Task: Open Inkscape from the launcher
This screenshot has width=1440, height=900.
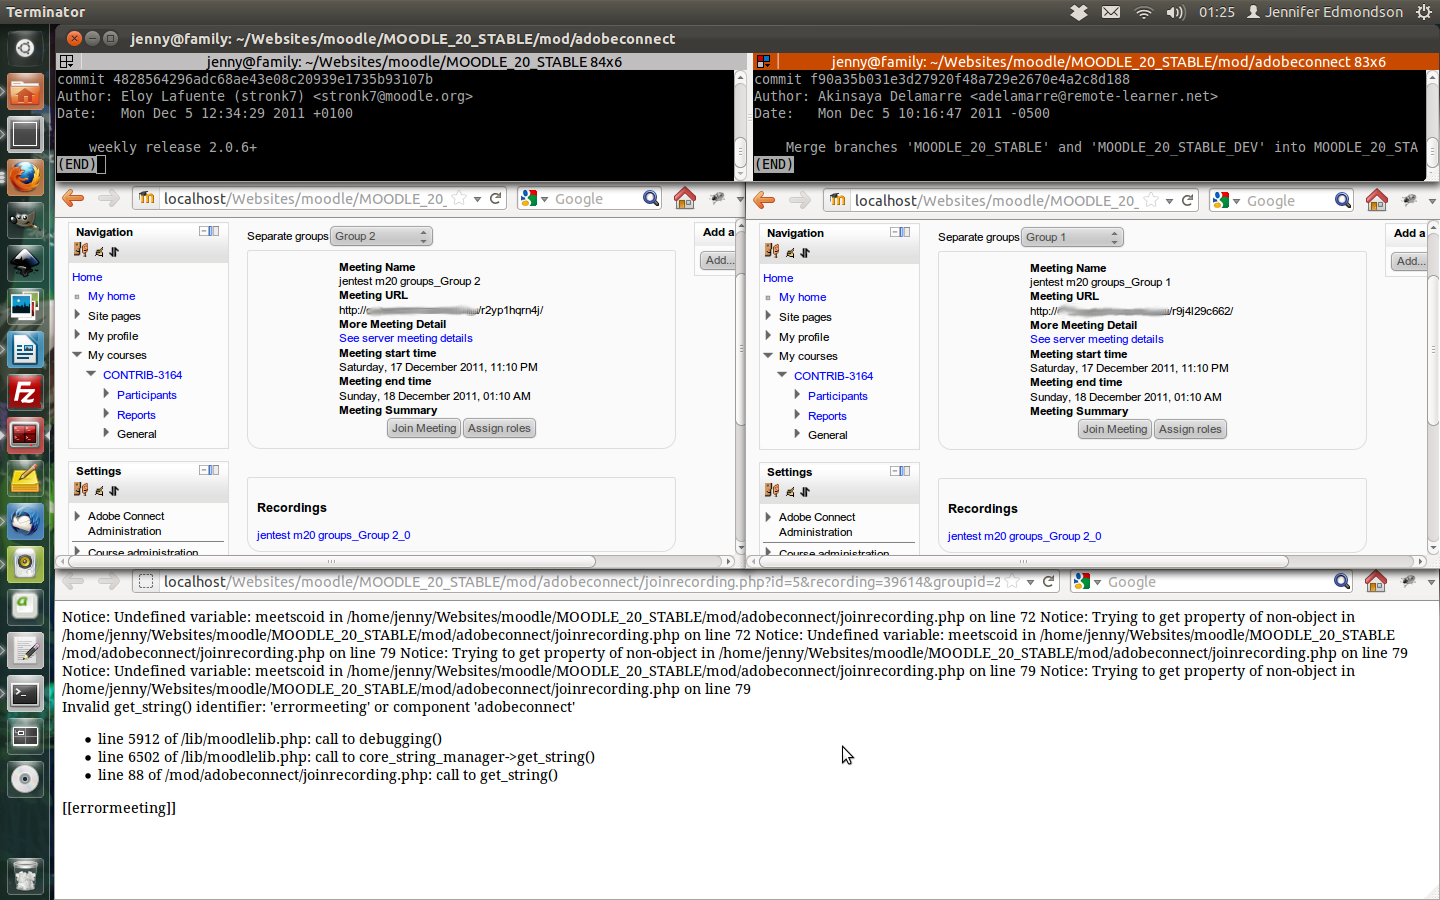Action: coord(25,262)
